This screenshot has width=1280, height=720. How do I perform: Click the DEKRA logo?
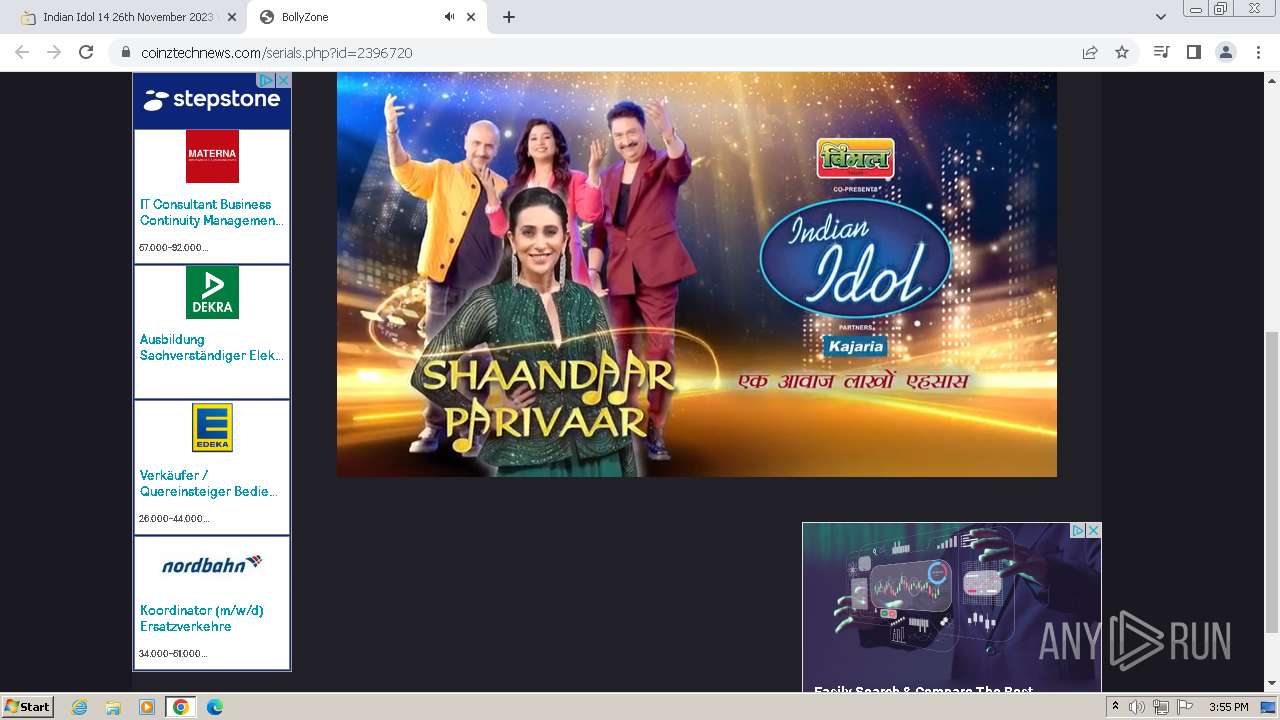(212, 292)
